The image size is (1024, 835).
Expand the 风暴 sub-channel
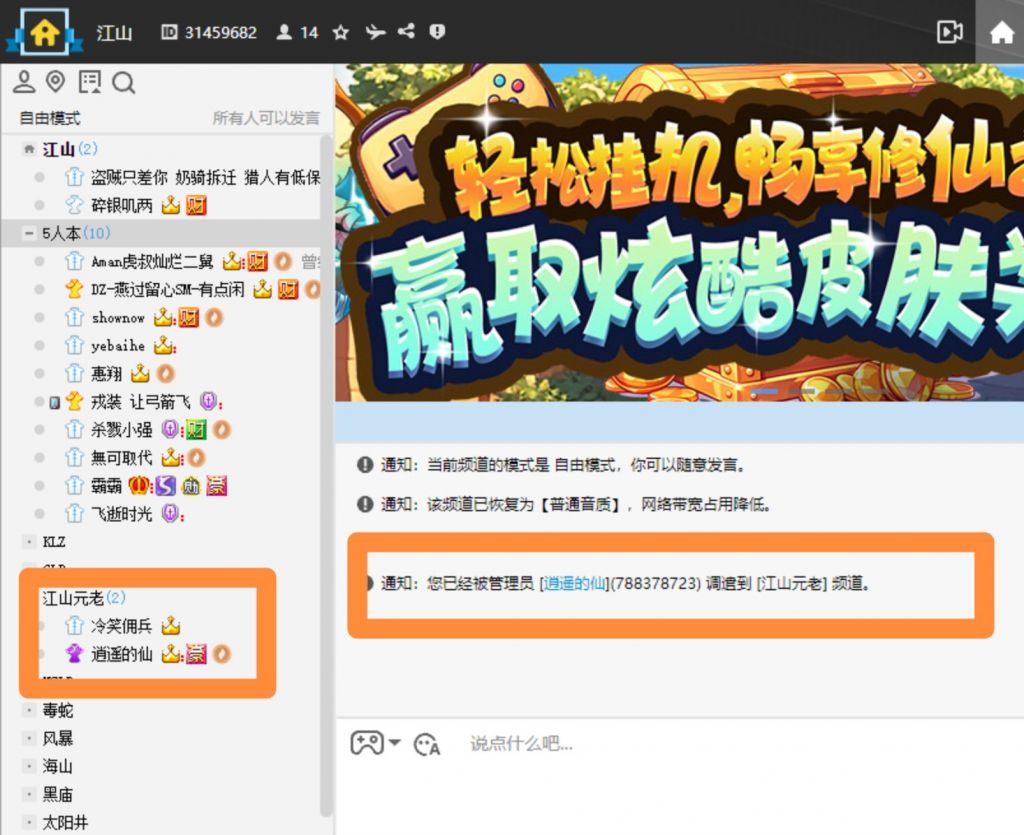[29, 738]
